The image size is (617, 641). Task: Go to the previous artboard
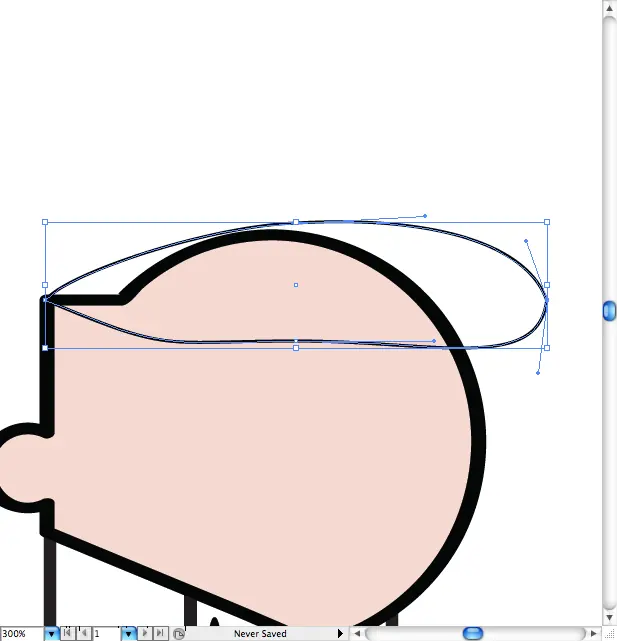(83, 633)
